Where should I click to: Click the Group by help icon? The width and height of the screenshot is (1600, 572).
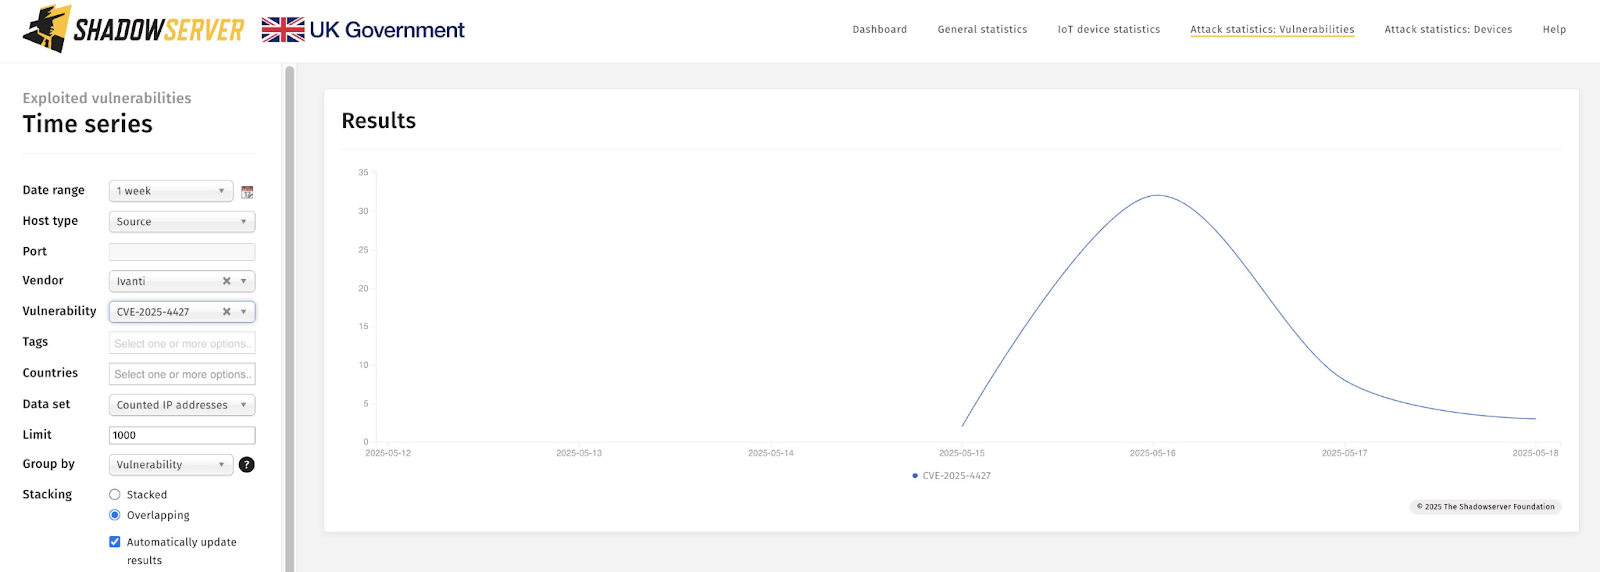point(247,465)
